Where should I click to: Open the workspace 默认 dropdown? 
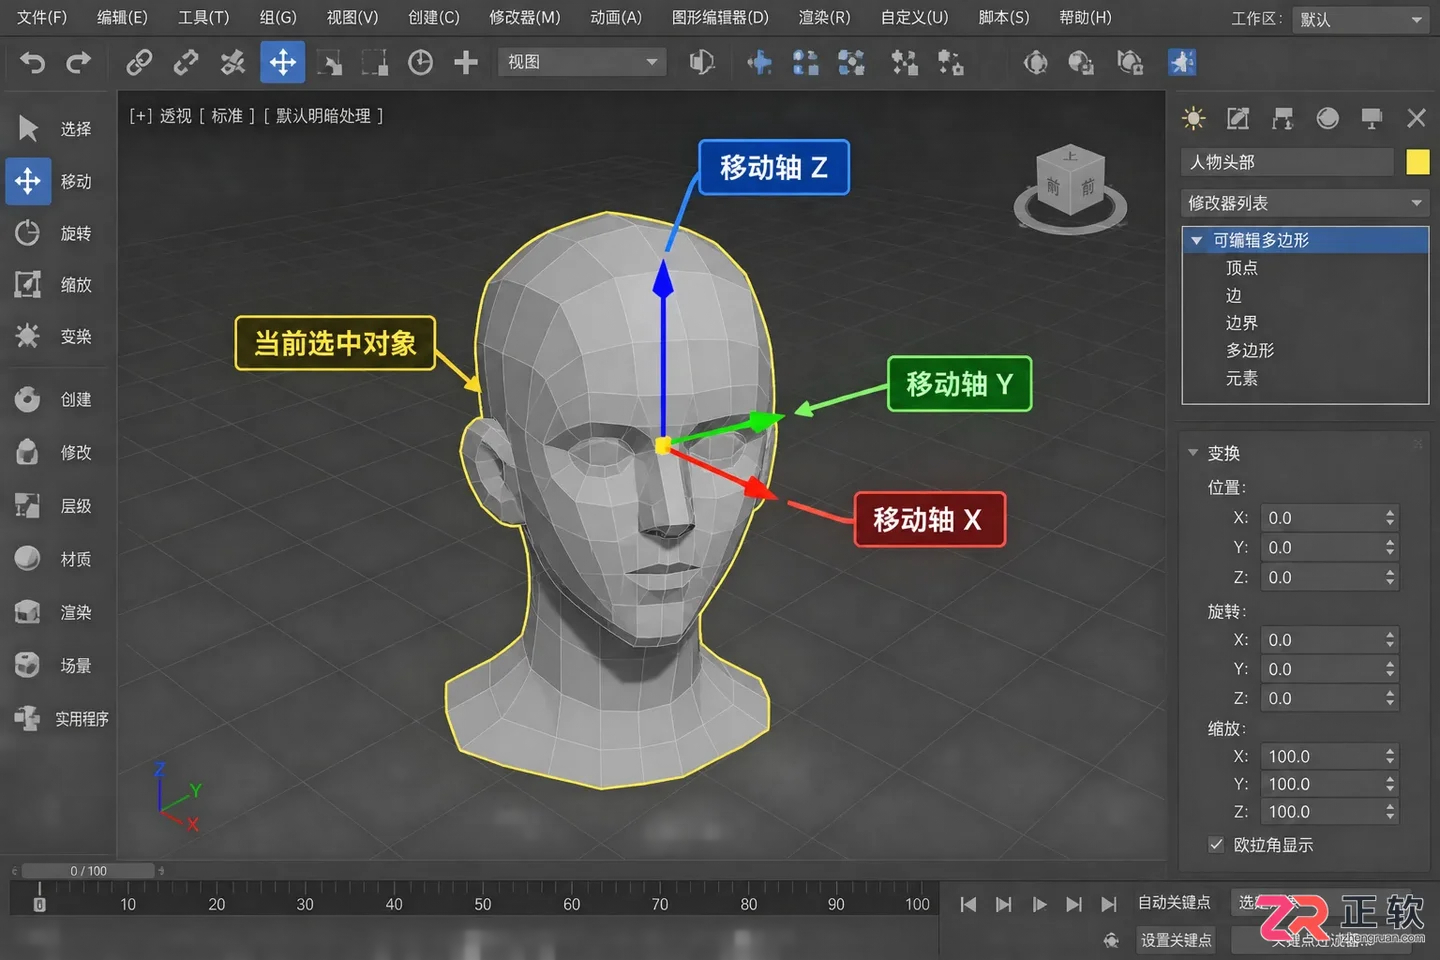1360,19
